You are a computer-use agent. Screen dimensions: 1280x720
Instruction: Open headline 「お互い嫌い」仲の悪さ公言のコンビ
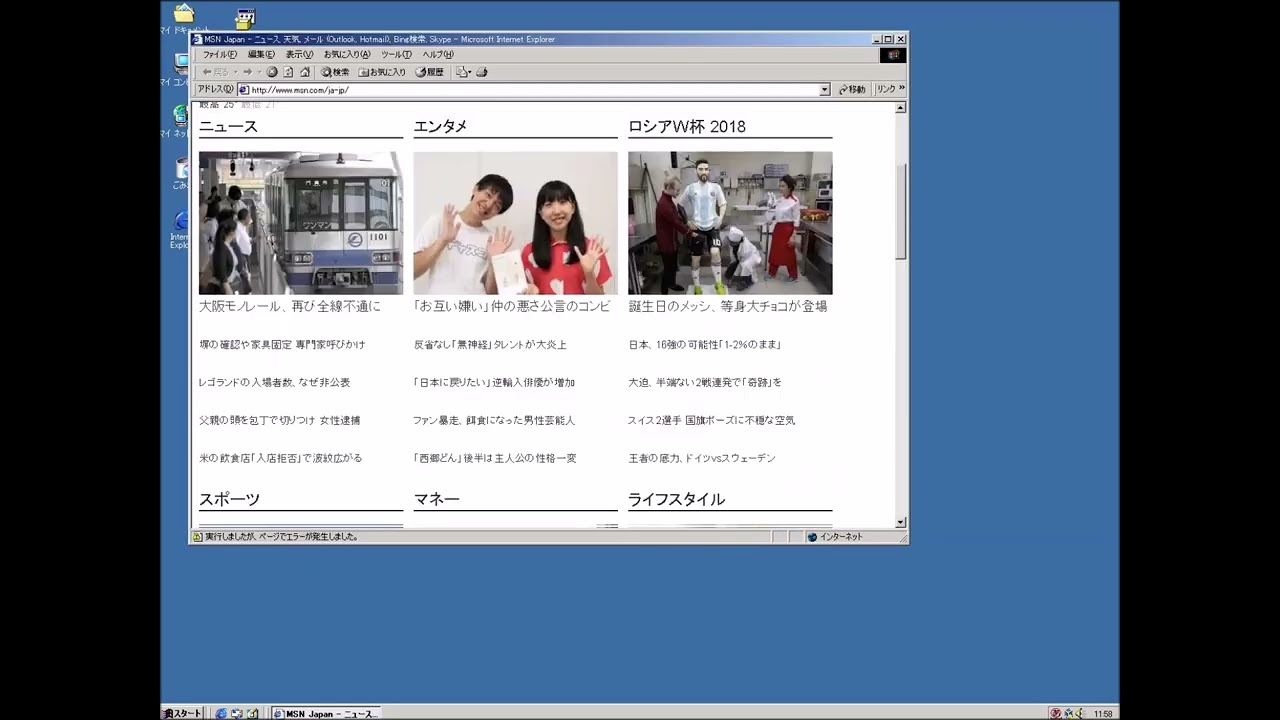point(512,306)
